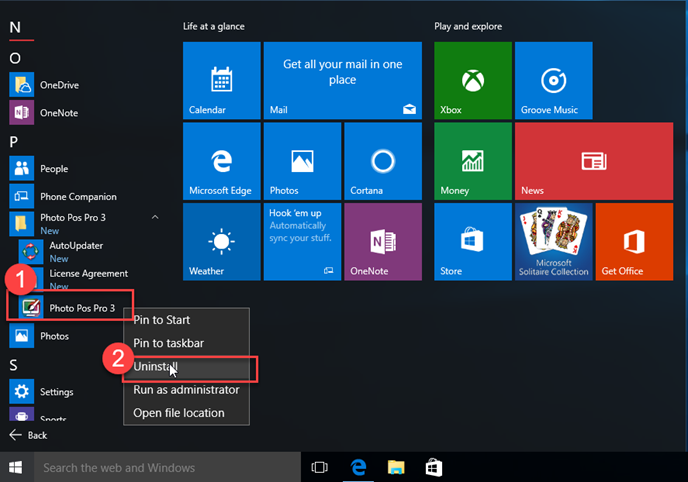Open the Weather tile
Viewport: 688px width, 482px height.
pos(222,242)
